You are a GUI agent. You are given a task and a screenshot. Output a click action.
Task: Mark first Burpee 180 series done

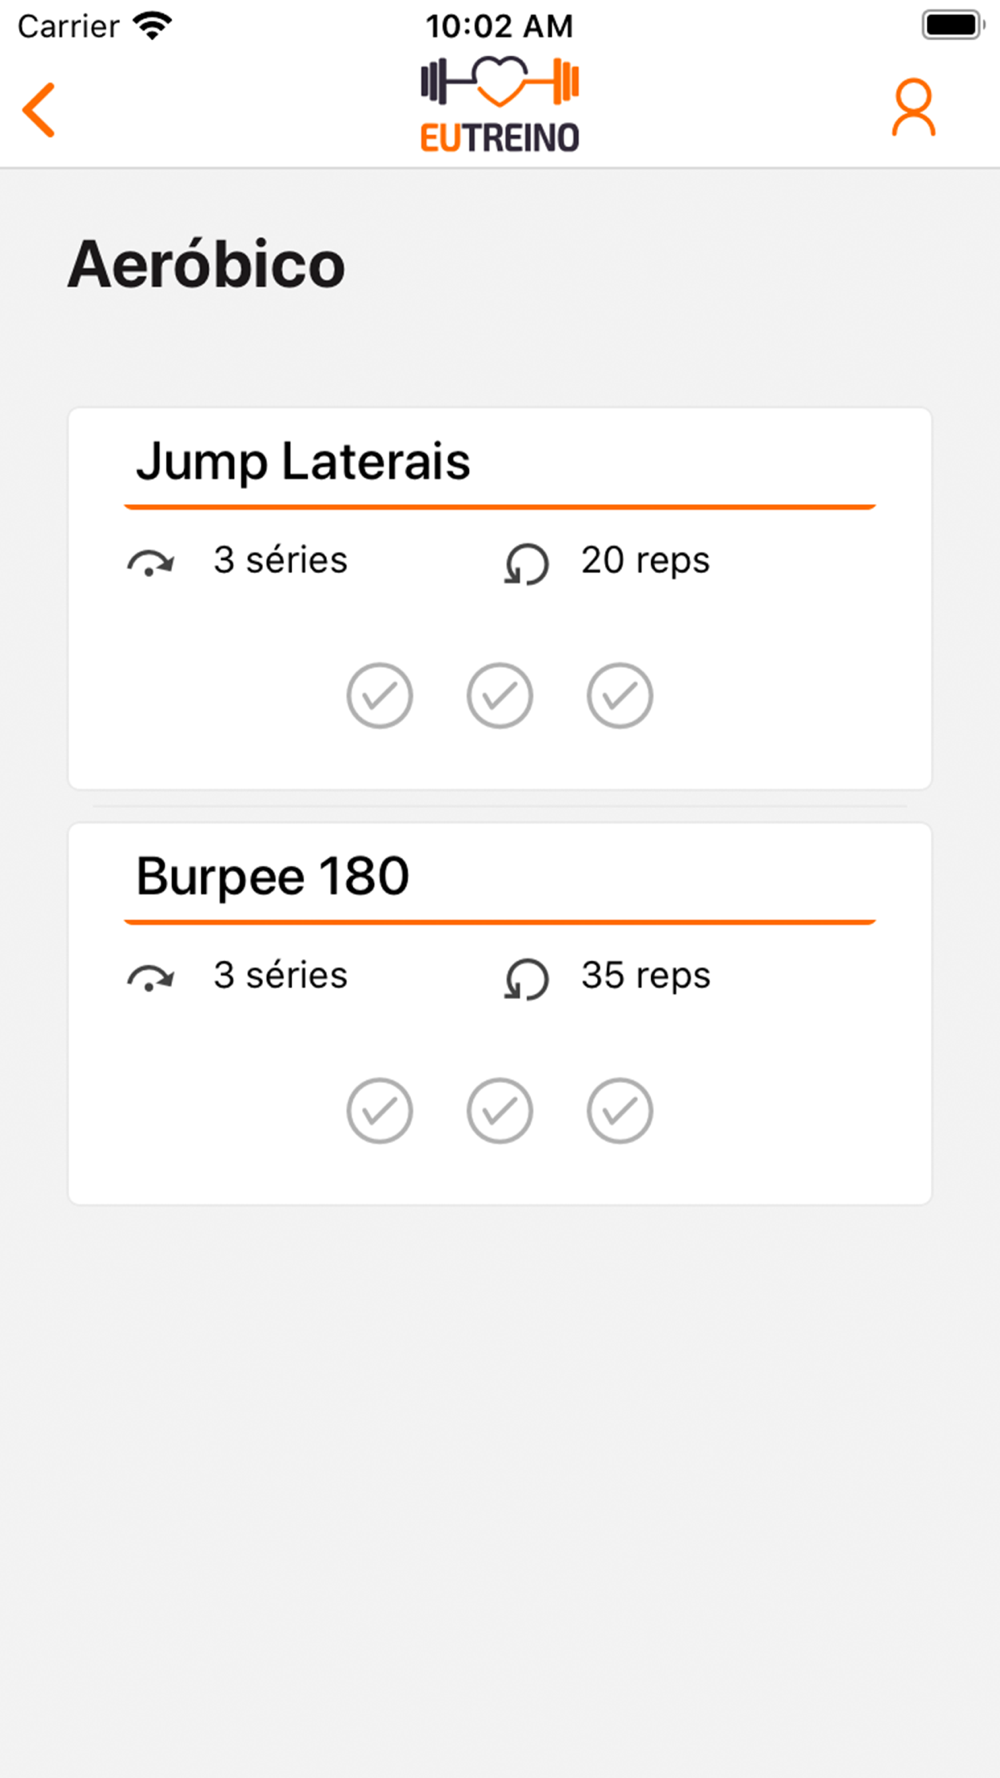pyautogui.click(x=380, y=1110)
